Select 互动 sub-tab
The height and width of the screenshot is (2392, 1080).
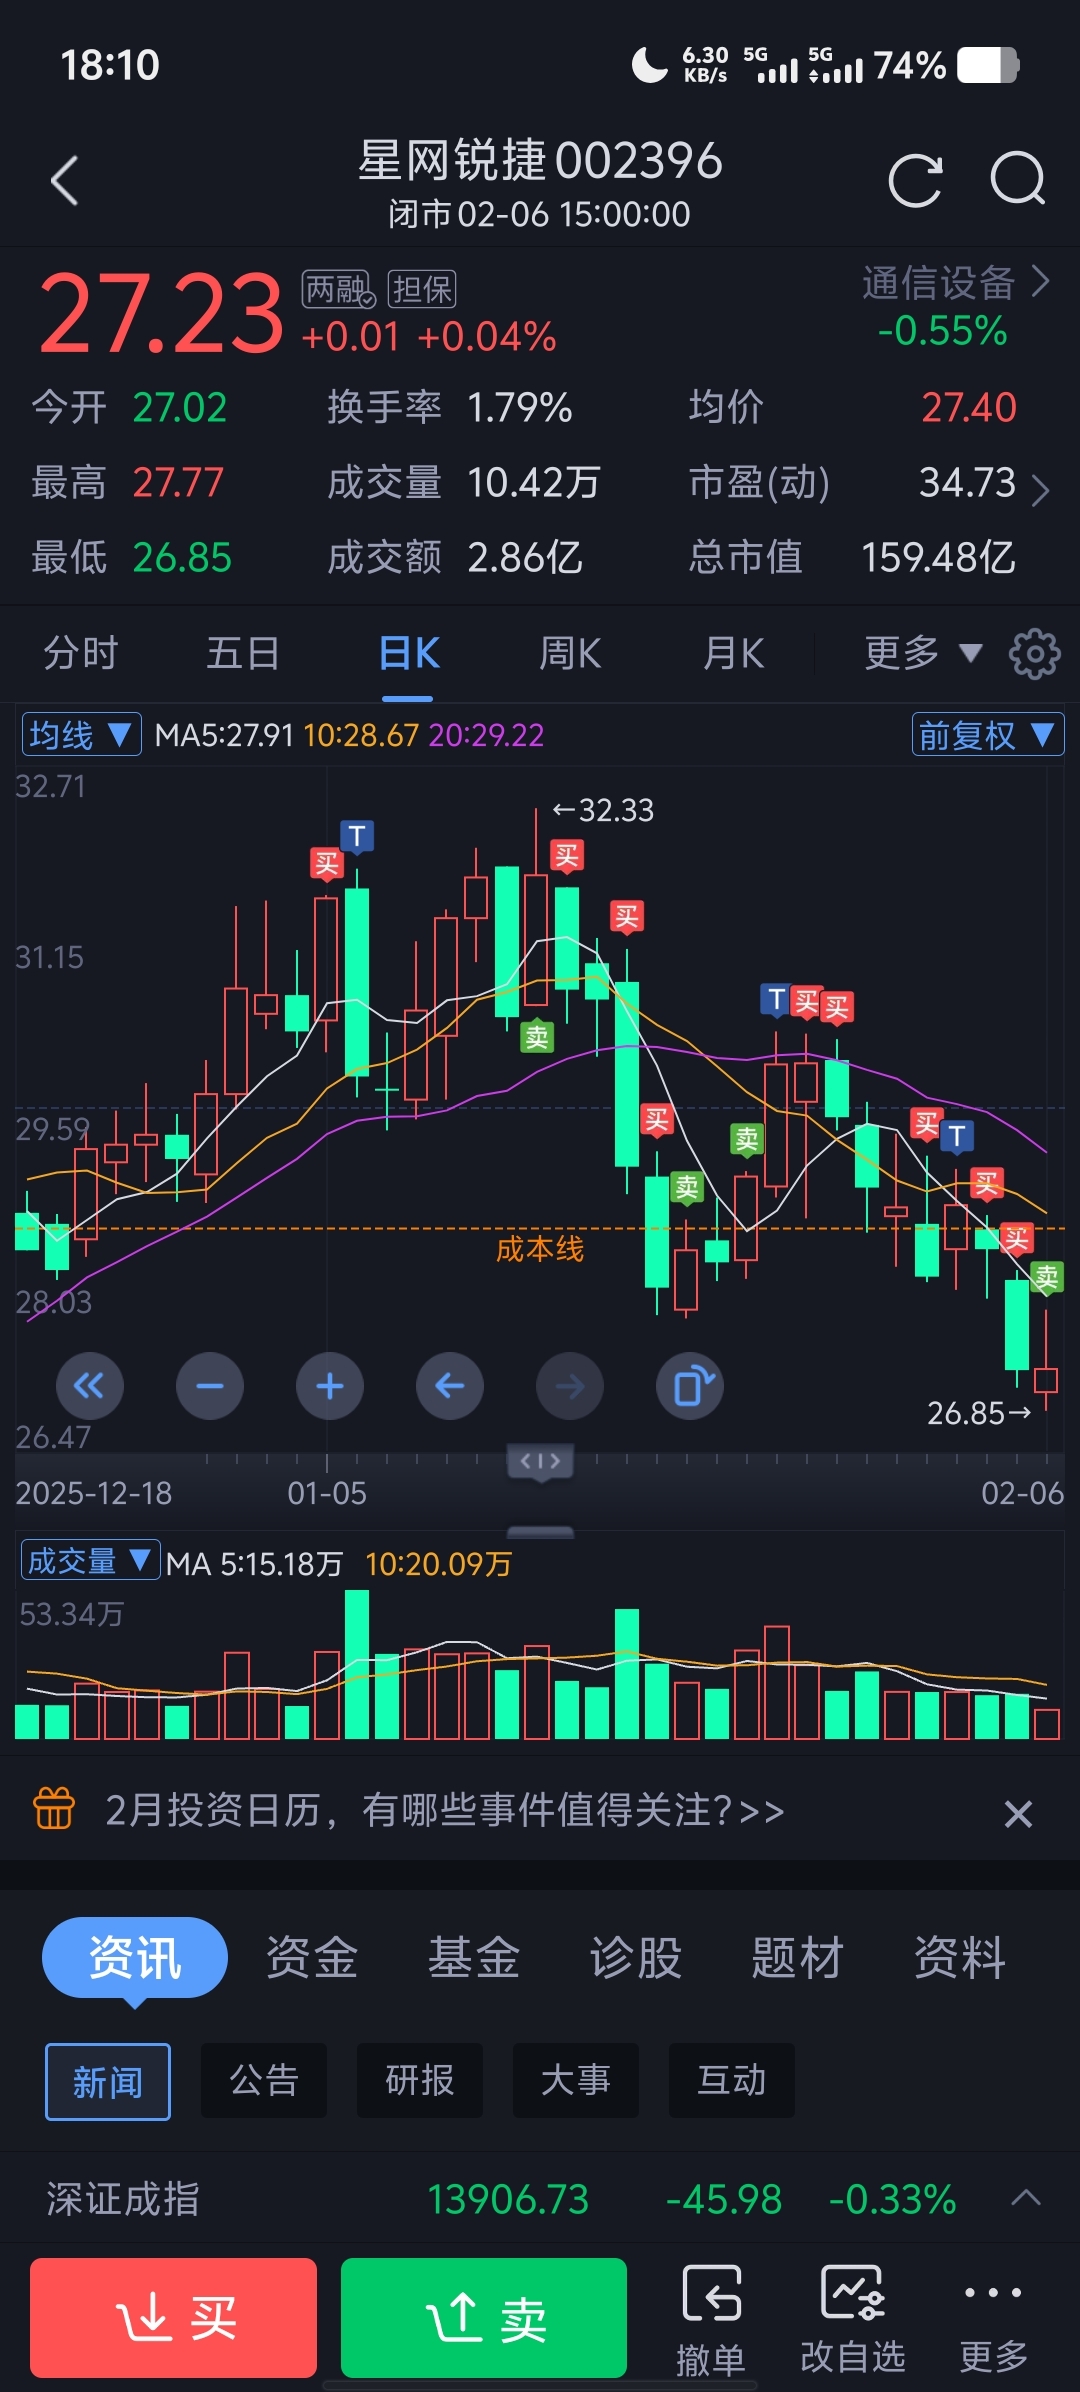[x=732, y=2080]
